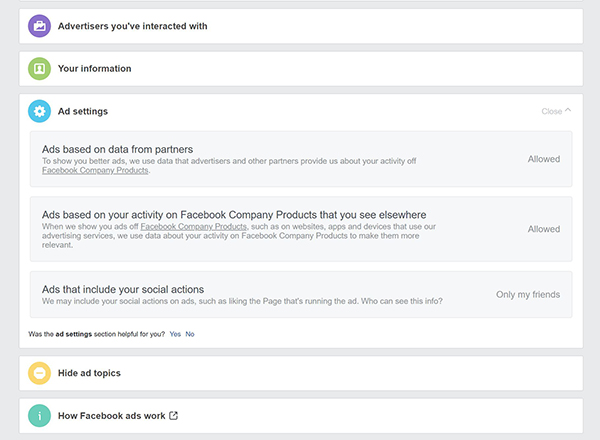Expand the Hide ad topics section
Viewport: 600px width, 440px height.
coord(301,373)
